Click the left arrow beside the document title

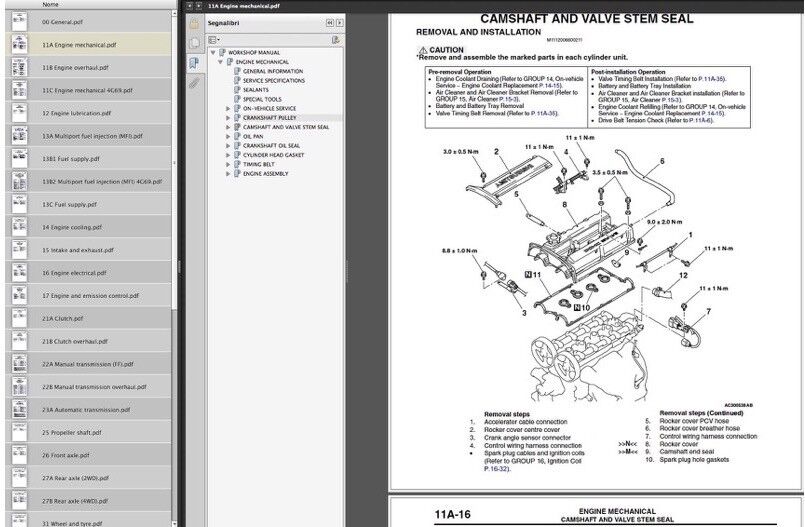189,6
